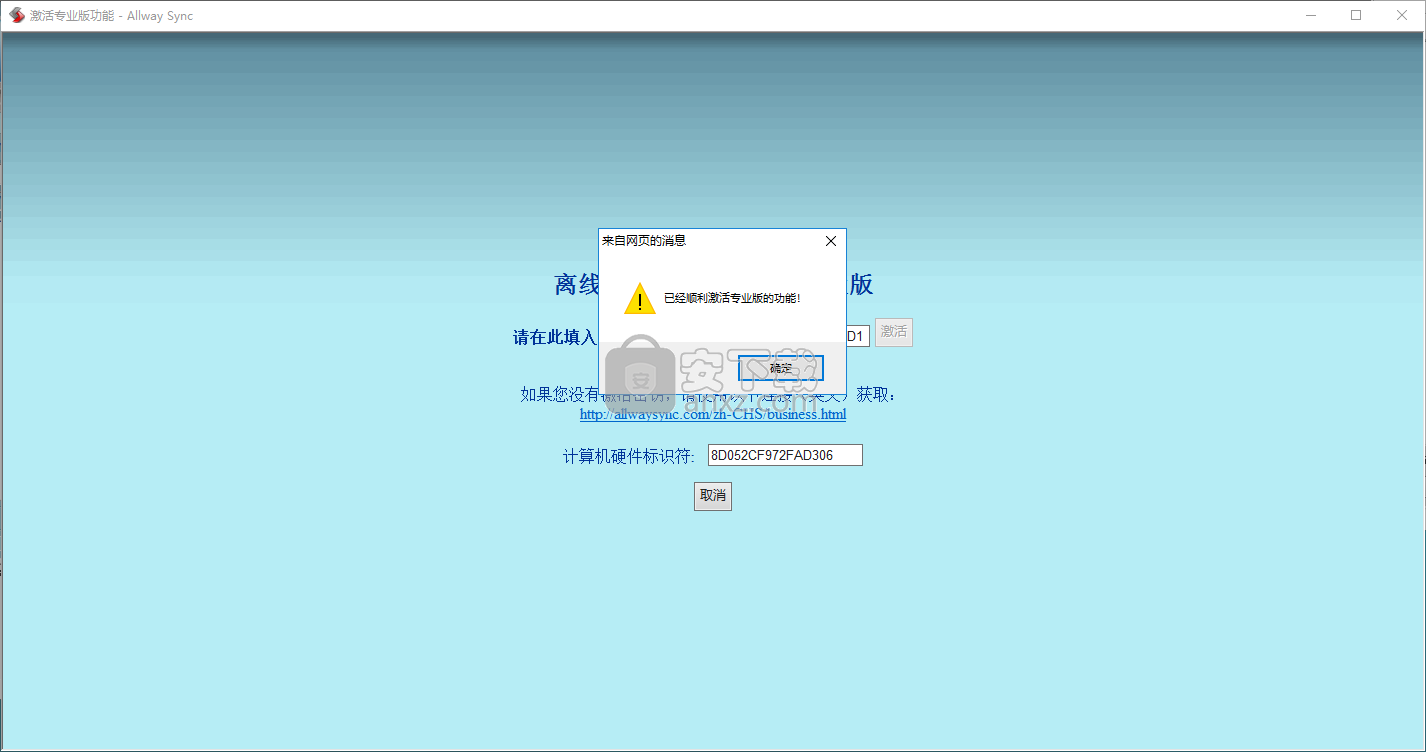Open the allwaysync.com business.html link

tap(713, 414)
